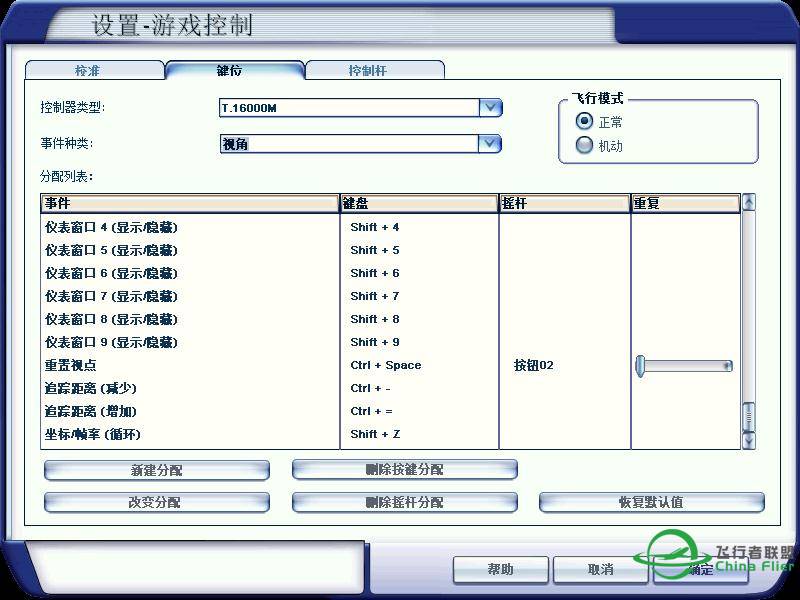800x600 pixels.
Task: Confirm settings with the 确定 button
Action: click(700, 569)
